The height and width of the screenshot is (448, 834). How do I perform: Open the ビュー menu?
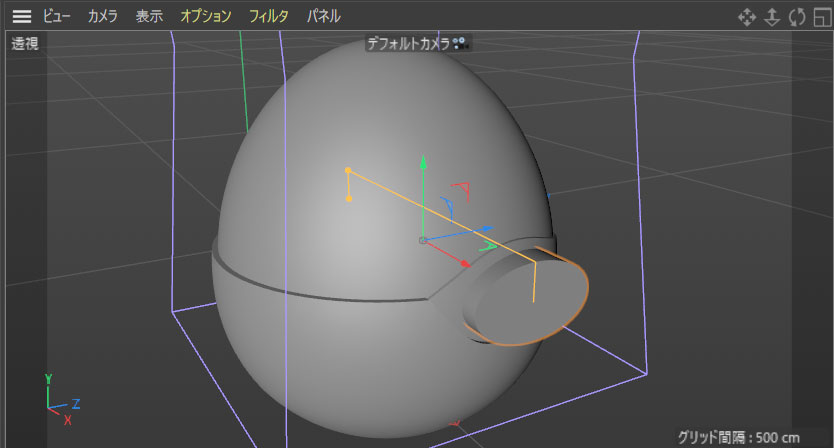56,16
